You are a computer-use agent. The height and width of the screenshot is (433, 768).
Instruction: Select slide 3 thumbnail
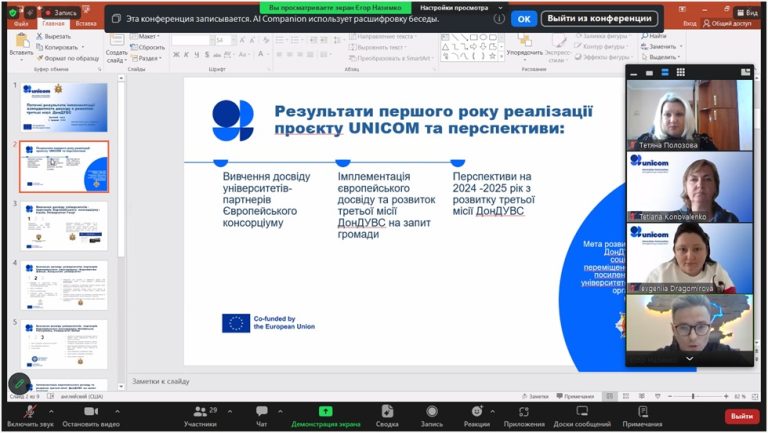[64, 226]
